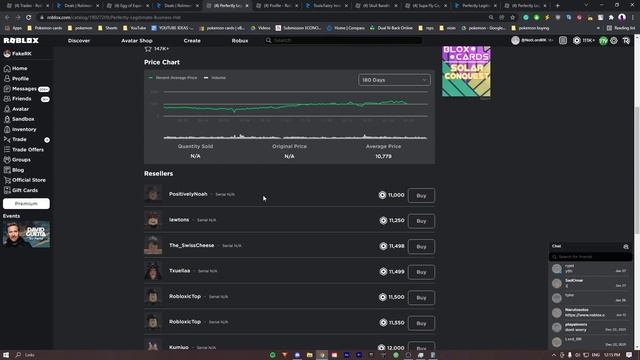Open the settings gear in the header

[613, 40]
